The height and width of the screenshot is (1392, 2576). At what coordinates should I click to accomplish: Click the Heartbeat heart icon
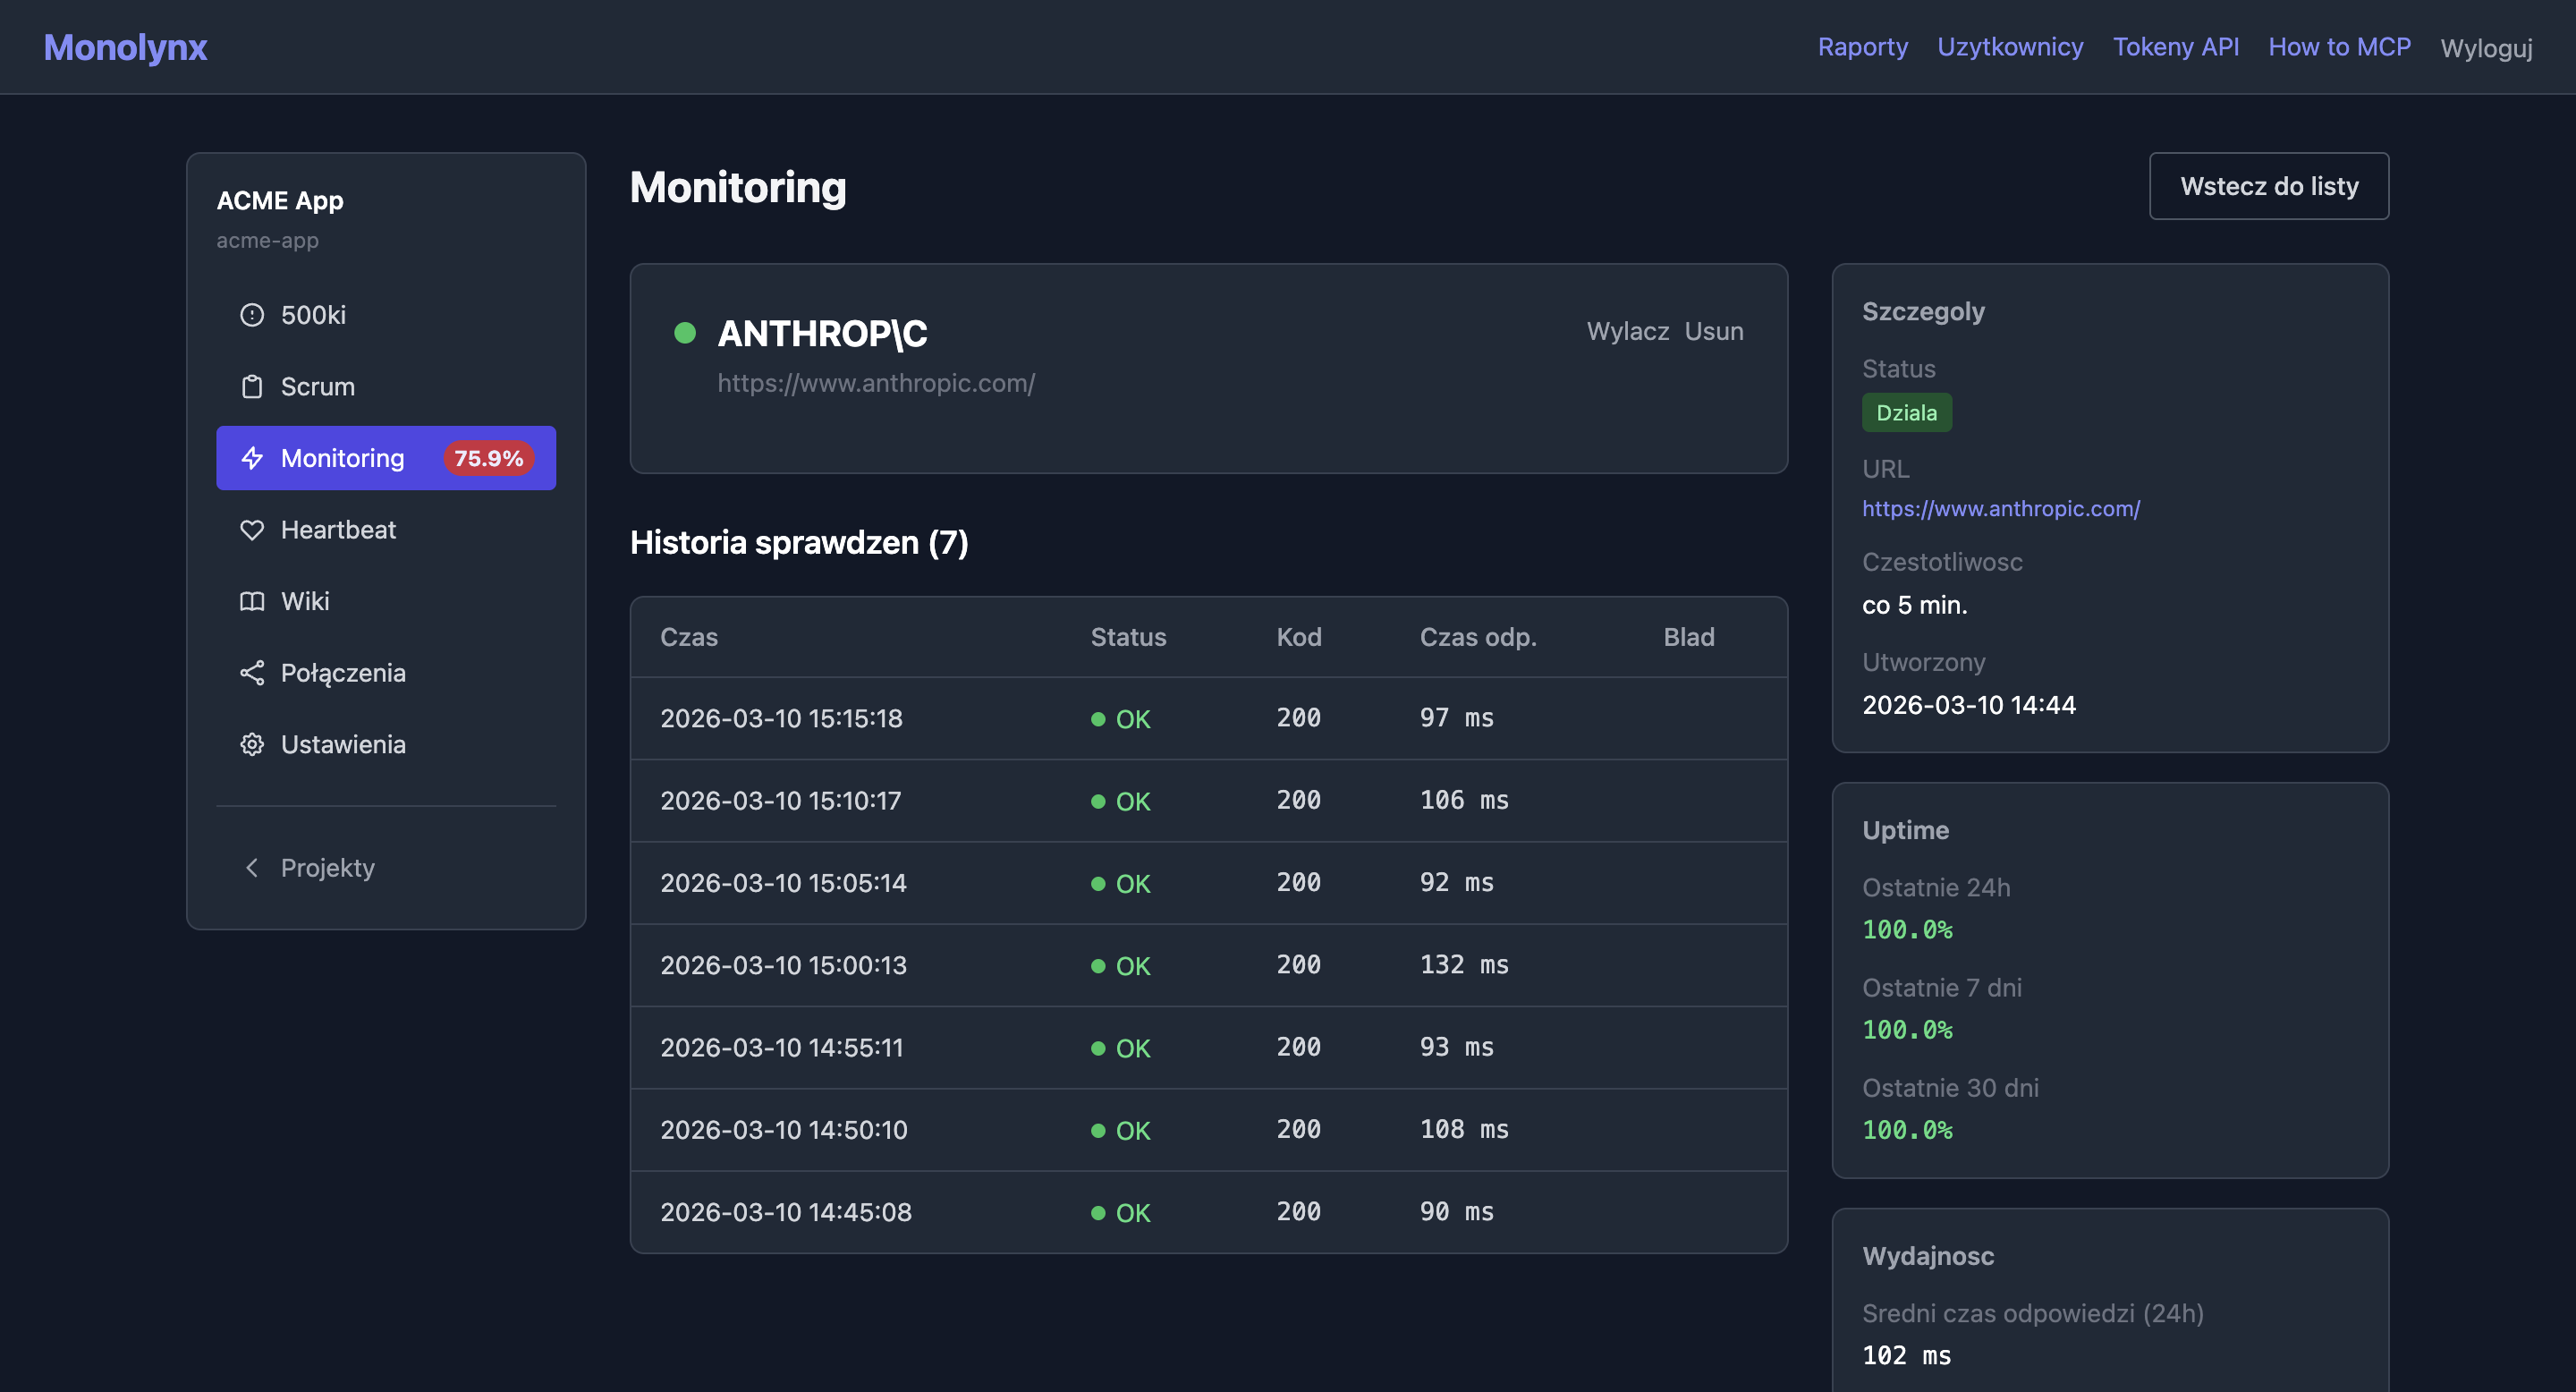(x=252, y=530)
